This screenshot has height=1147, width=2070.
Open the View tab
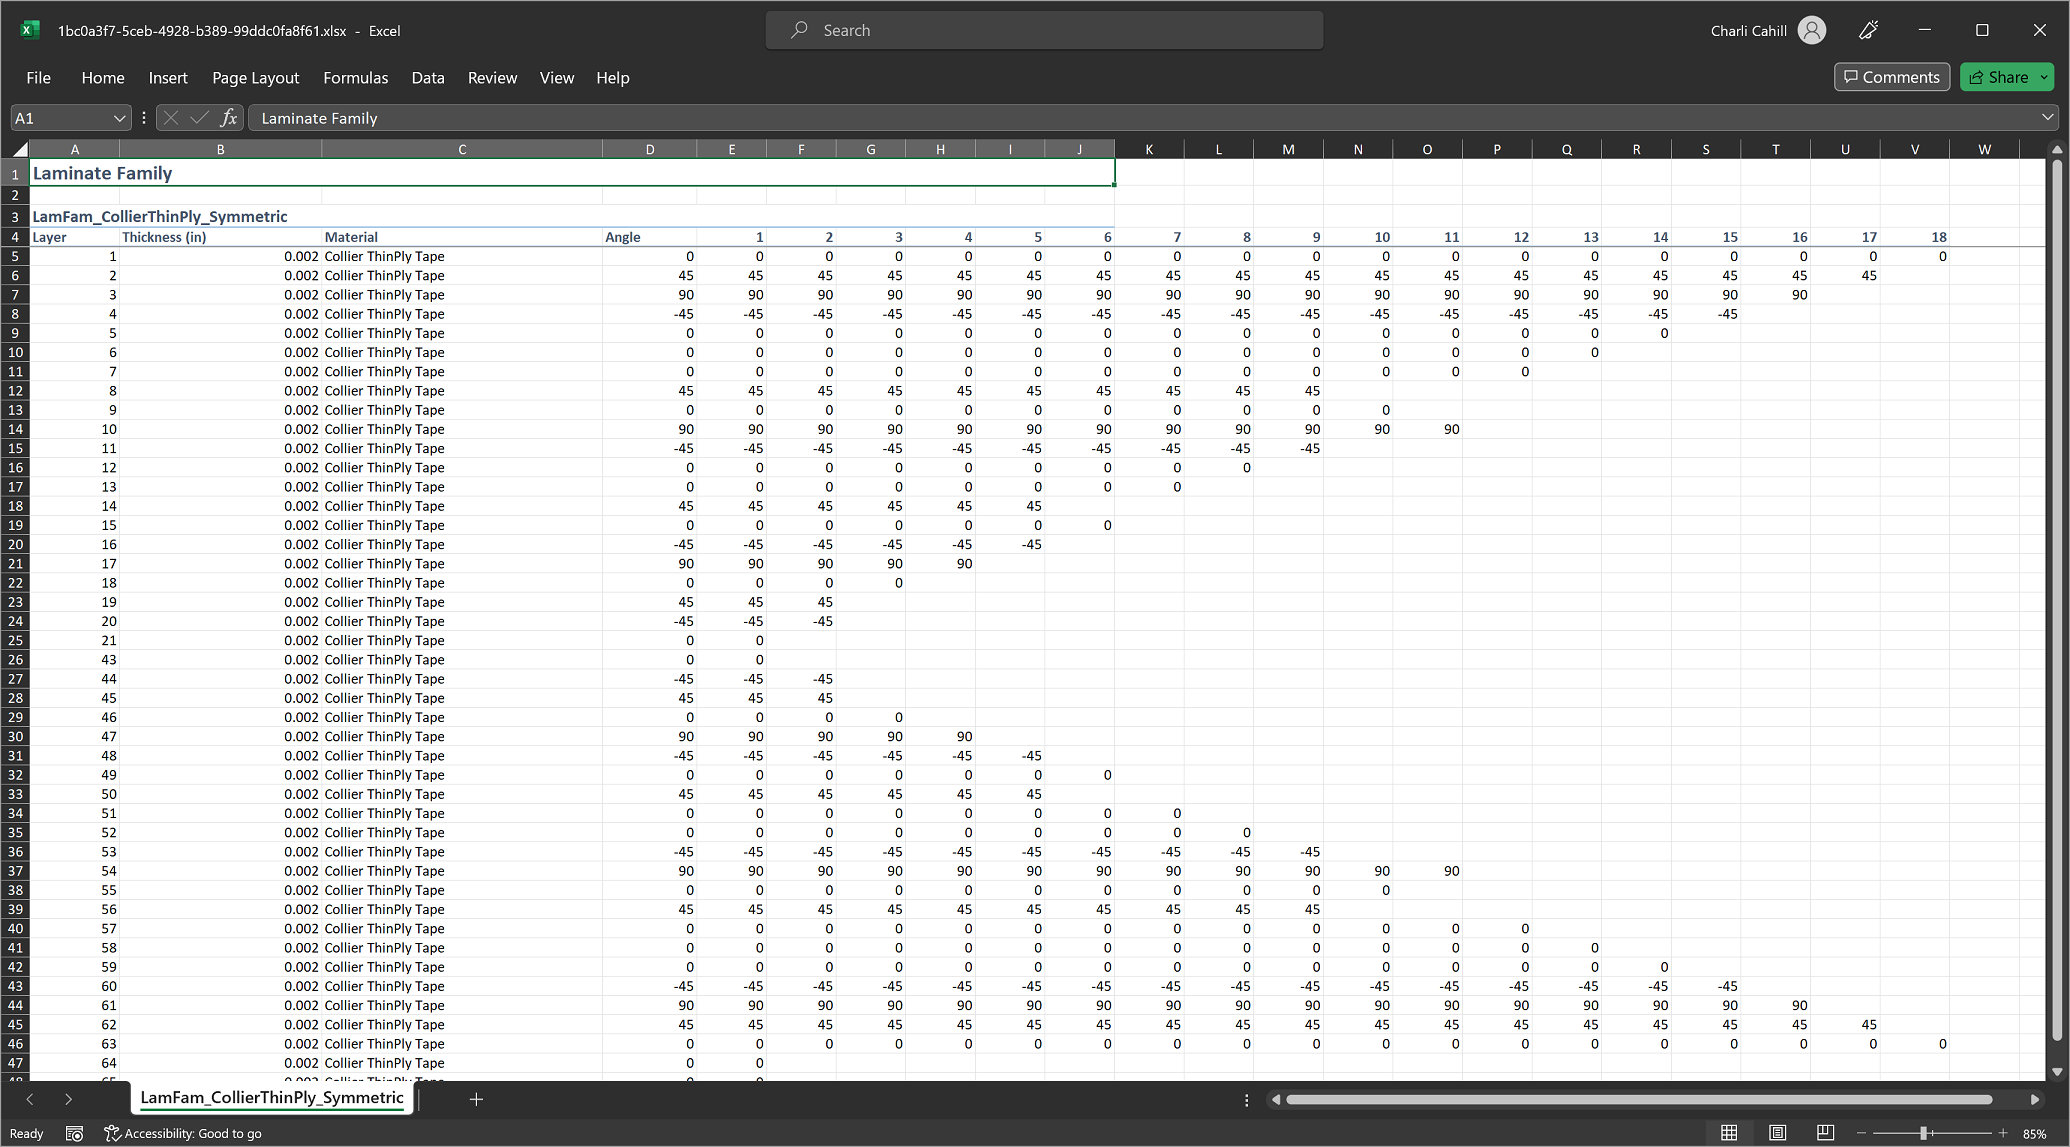click(x=557, y=77)
